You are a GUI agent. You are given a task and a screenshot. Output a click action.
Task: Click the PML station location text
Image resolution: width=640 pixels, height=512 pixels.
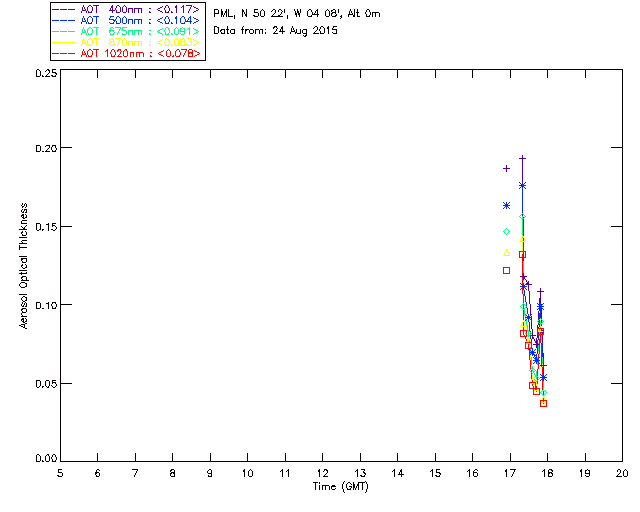[x=297, y=14]
